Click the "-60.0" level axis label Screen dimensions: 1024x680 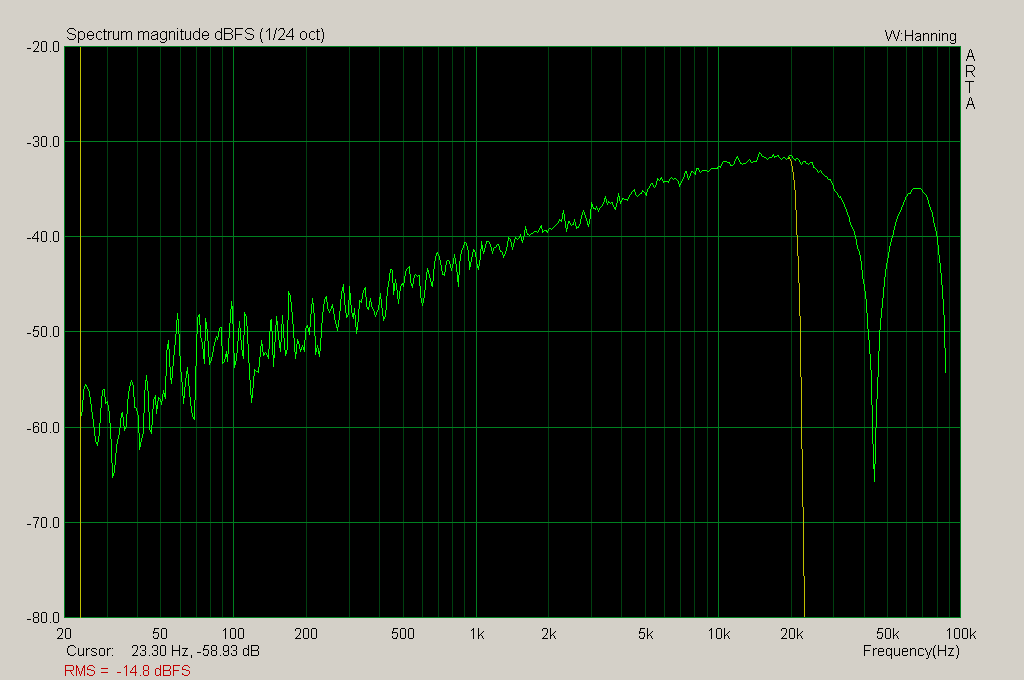coord(43,428)
